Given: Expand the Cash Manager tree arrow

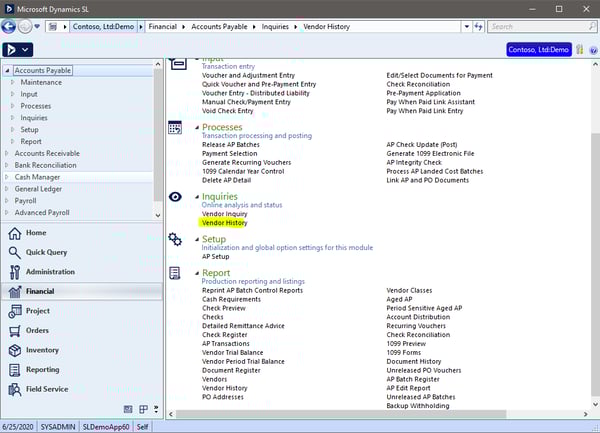Looking at the screenshot, I should click(7, 177).
